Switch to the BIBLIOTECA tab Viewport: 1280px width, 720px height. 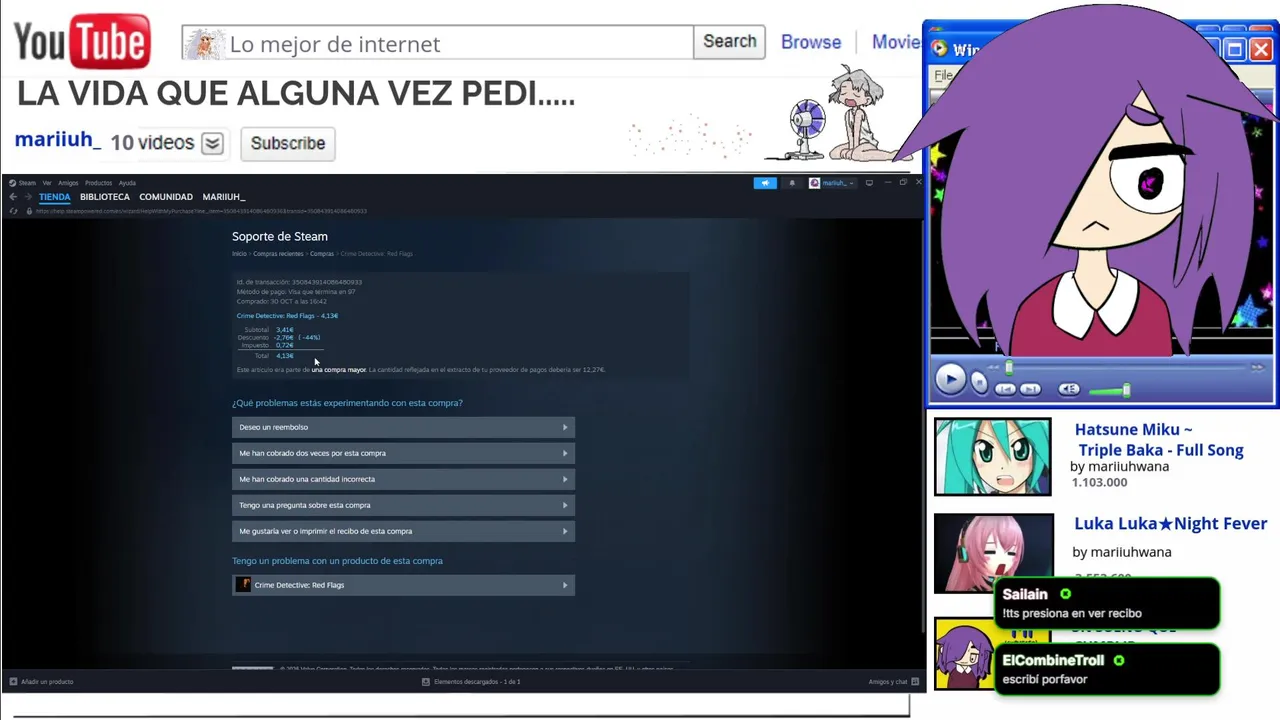pyautogui.click(x=105, y=197)
